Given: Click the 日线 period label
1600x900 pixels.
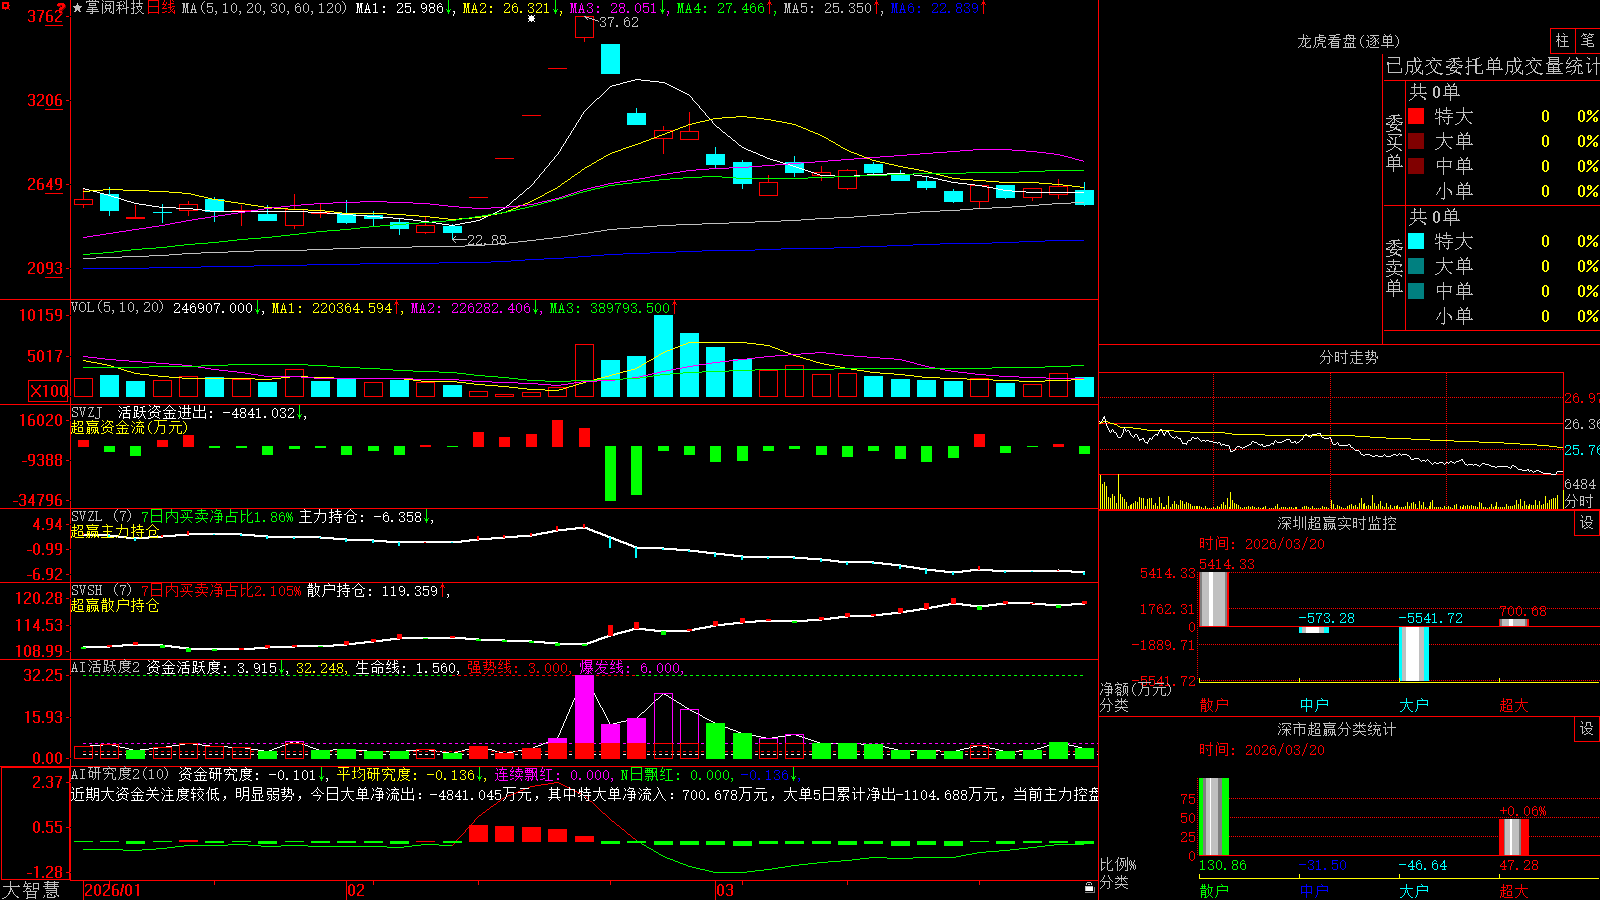Looking at the screenshot, I should pos(161,8).
